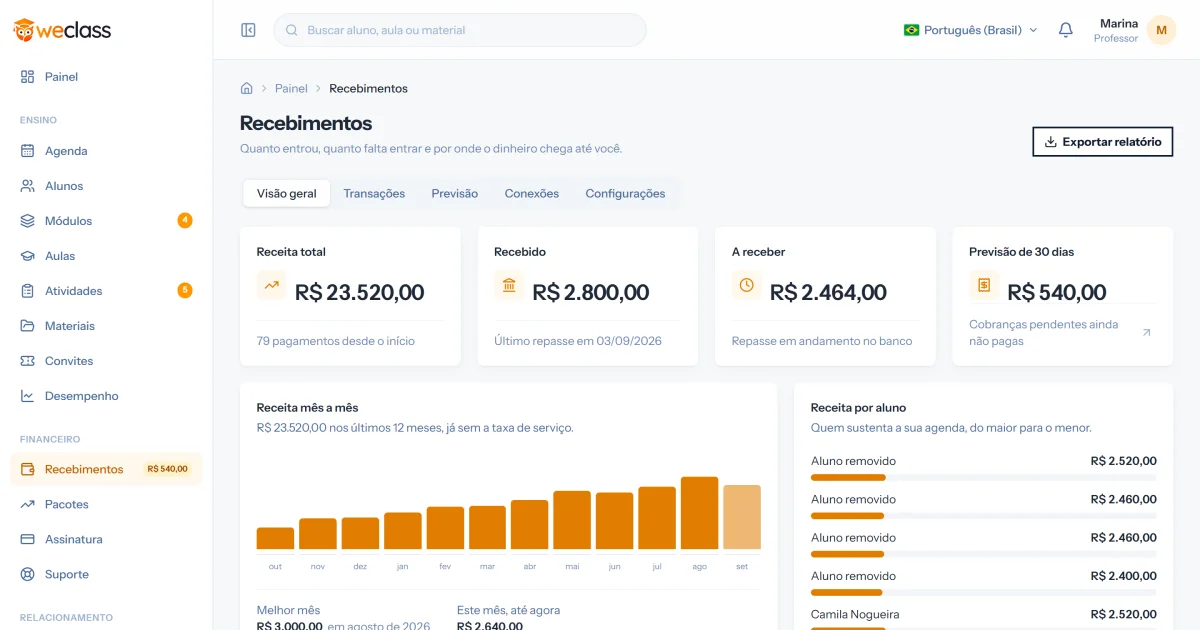The width and height of the screenshot is (1200, 630).
Task: Click the Materiais folder icon
Action: pyautogui.click(x=28, y=326)
